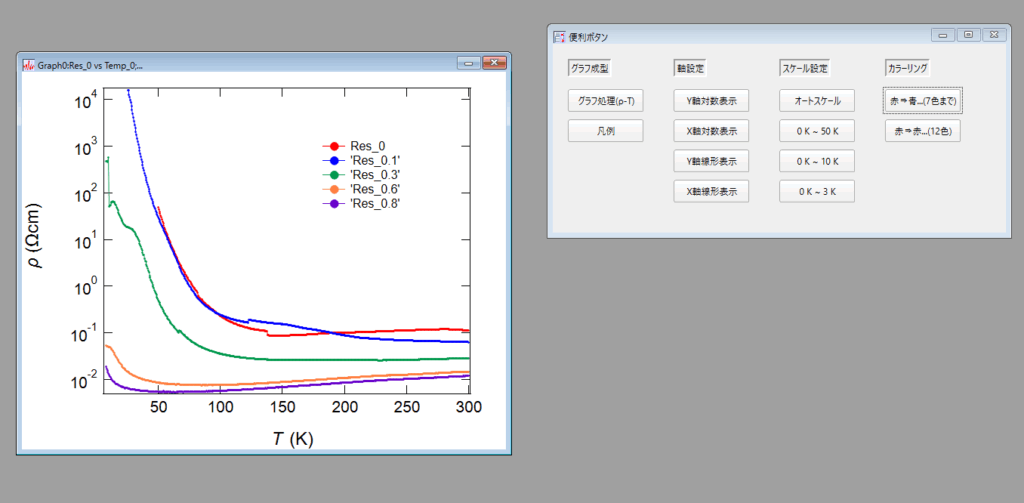Apply オートスケール autoscale
1024x503 pixels.
click(x=817, y=101)
